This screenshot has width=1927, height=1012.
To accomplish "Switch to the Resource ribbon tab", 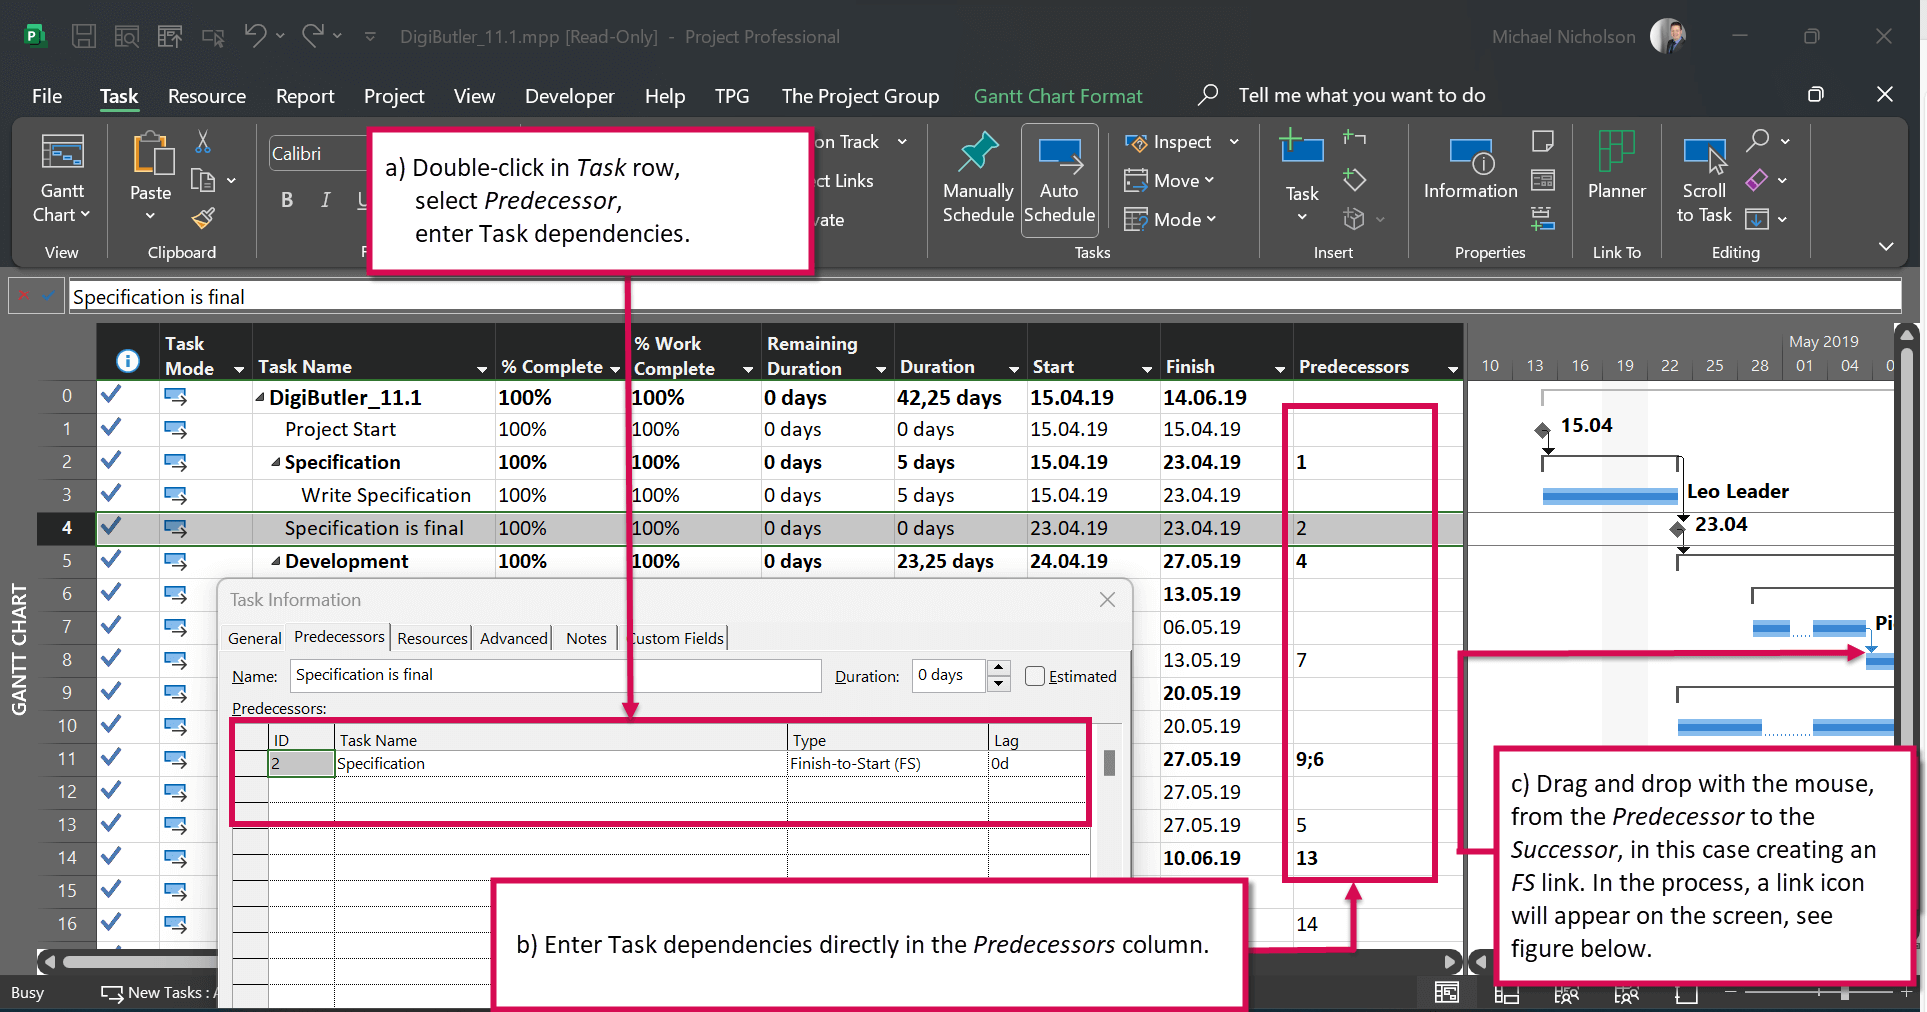I will (206, 95).
